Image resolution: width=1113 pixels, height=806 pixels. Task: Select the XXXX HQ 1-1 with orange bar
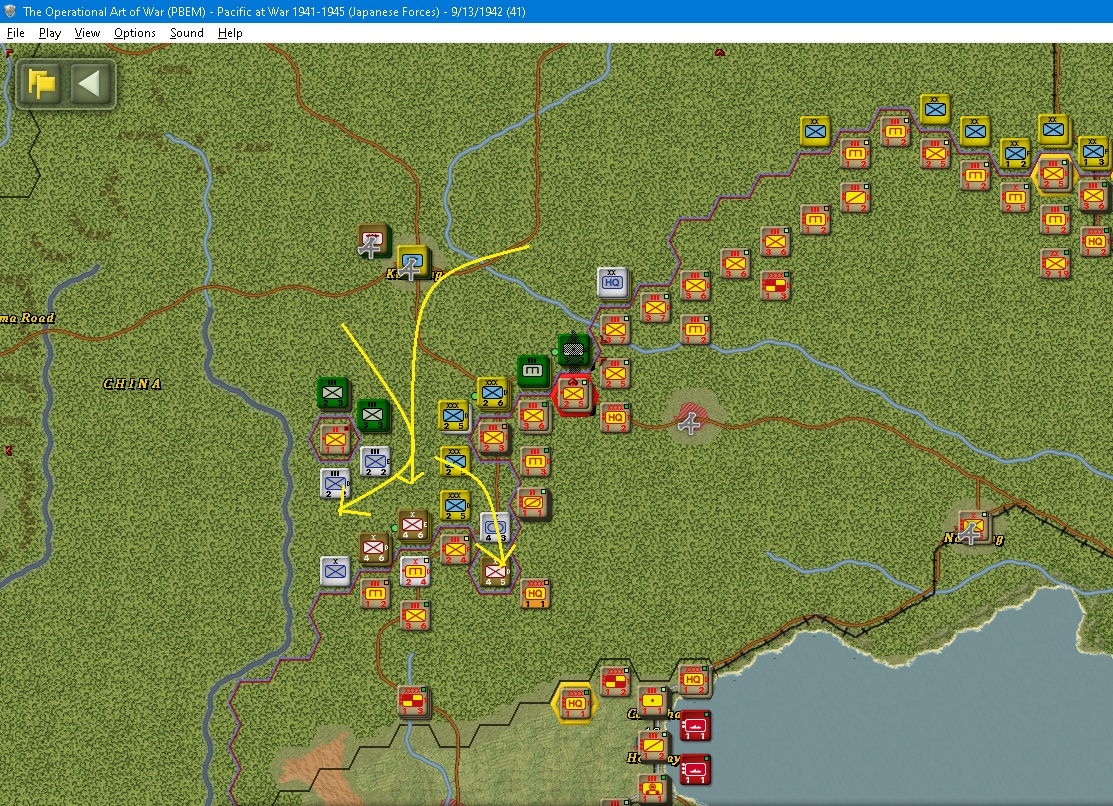point(534,594)
